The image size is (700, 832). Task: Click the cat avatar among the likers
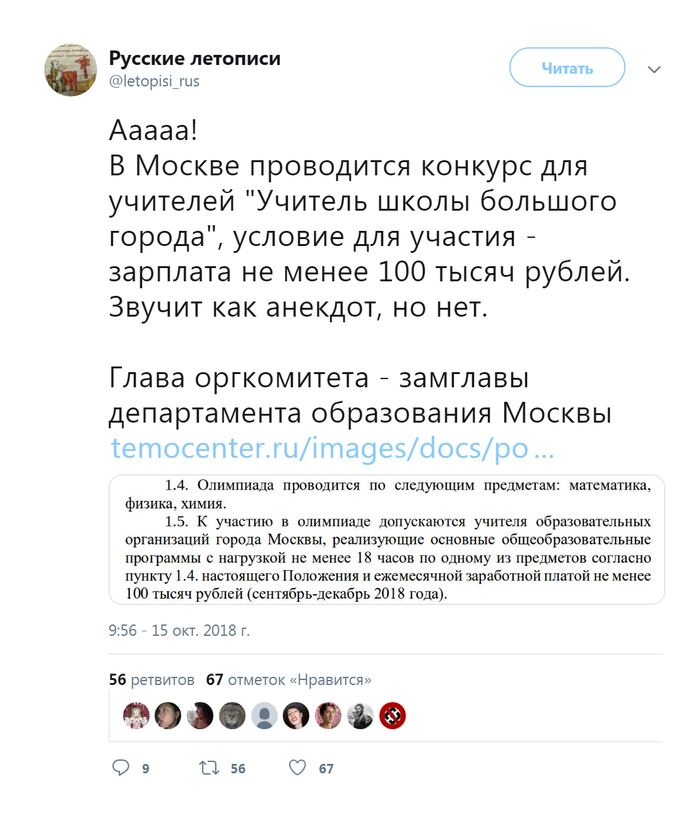pyautogui.click(x=232, y=715)
